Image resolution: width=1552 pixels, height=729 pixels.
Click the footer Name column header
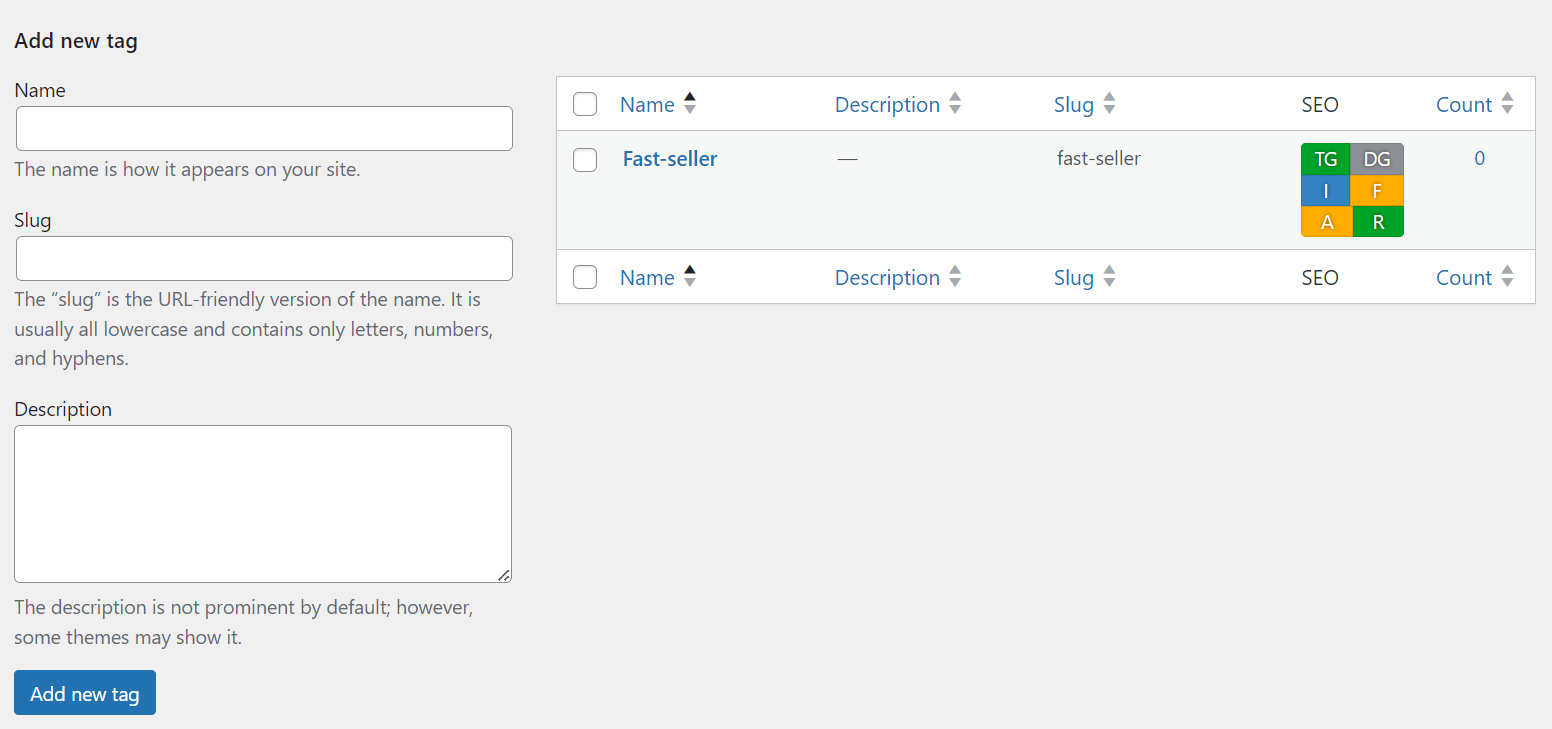pyautogui.click(x=647, y=277)
